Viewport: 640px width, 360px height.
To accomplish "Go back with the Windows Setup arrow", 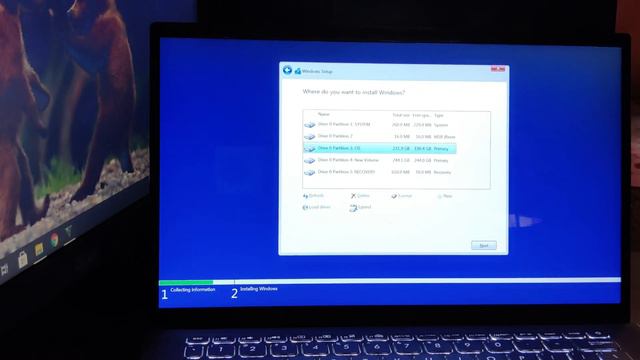I will click(x=287, y=70).
